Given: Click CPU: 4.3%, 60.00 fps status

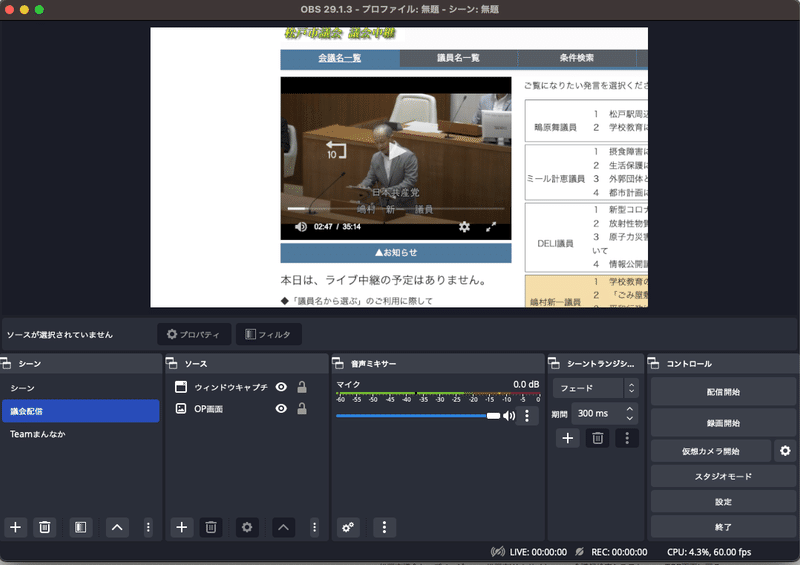Looking at the screenshot, I should point(709,552).
